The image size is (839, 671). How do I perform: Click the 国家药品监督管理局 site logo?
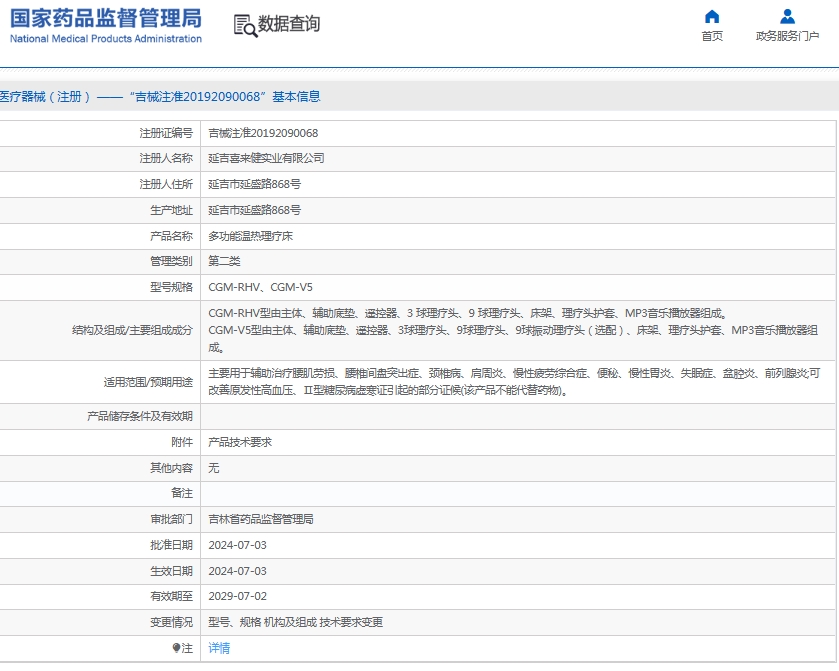point(106,18)
